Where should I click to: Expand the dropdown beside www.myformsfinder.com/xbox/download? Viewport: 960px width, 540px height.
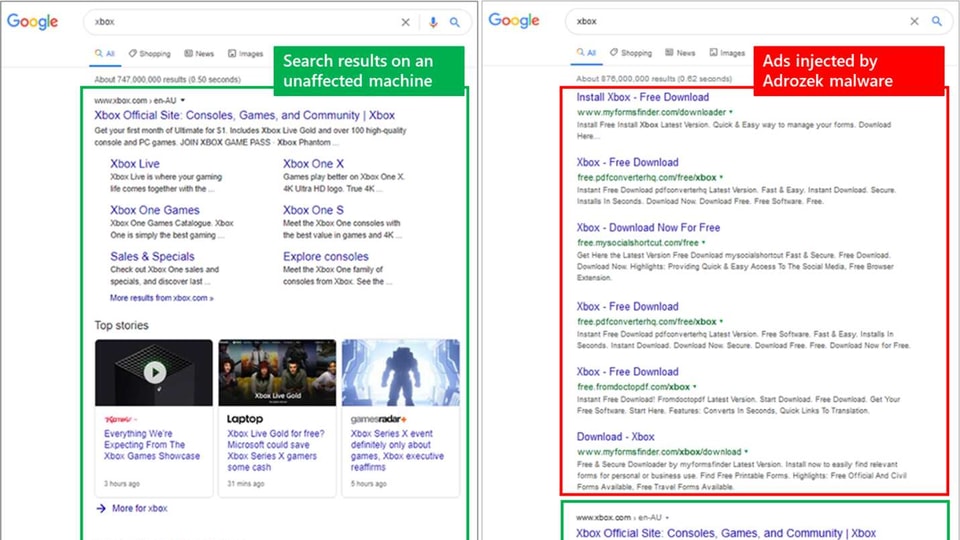(x=746, y=452)
